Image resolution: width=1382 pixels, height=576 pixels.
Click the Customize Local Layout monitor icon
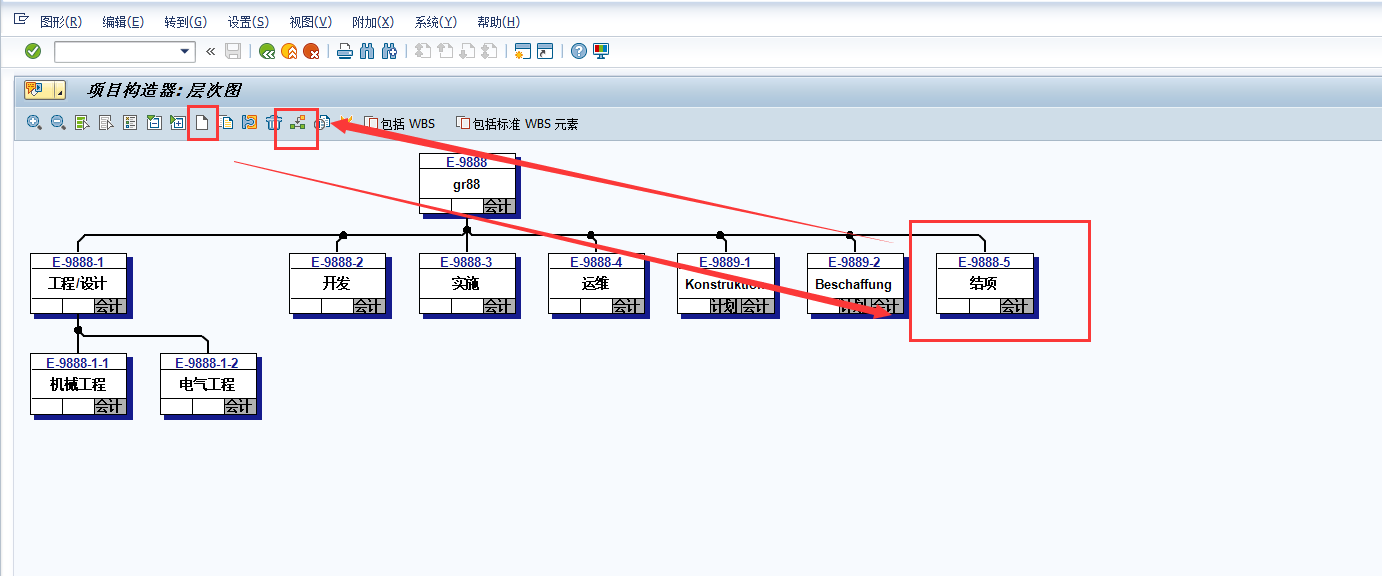tap(601, 51)
